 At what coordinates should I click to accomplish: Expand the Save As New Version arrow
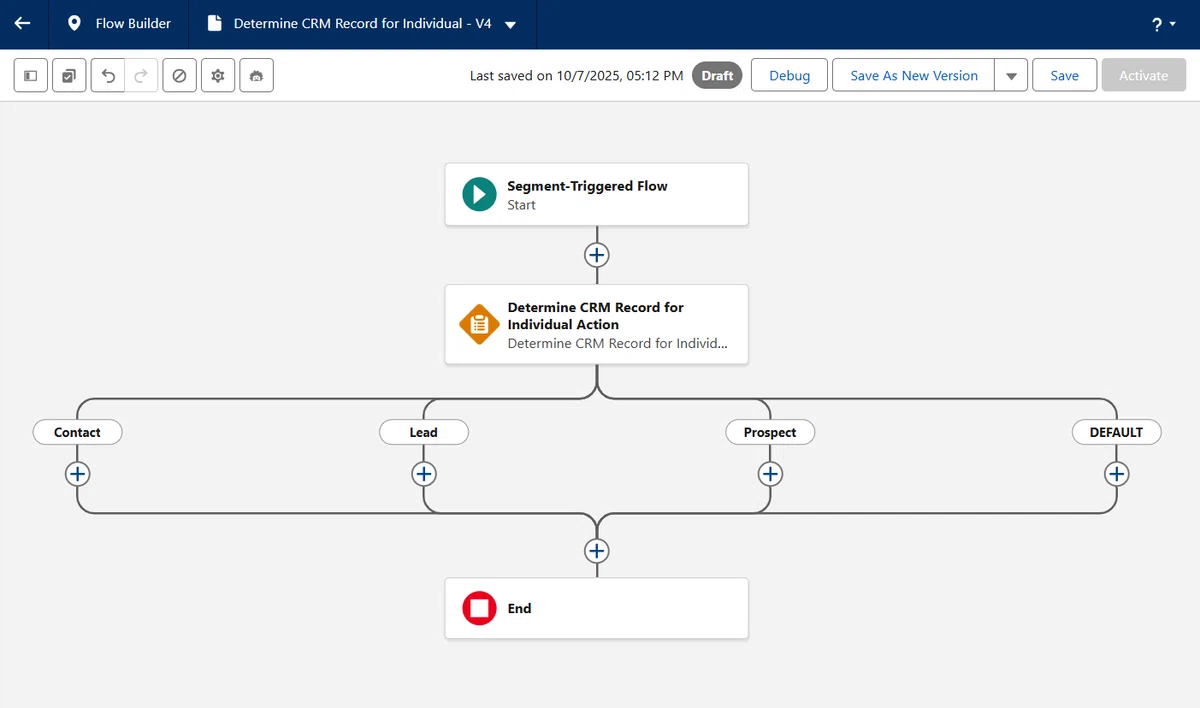click(x=1011, y=76)
